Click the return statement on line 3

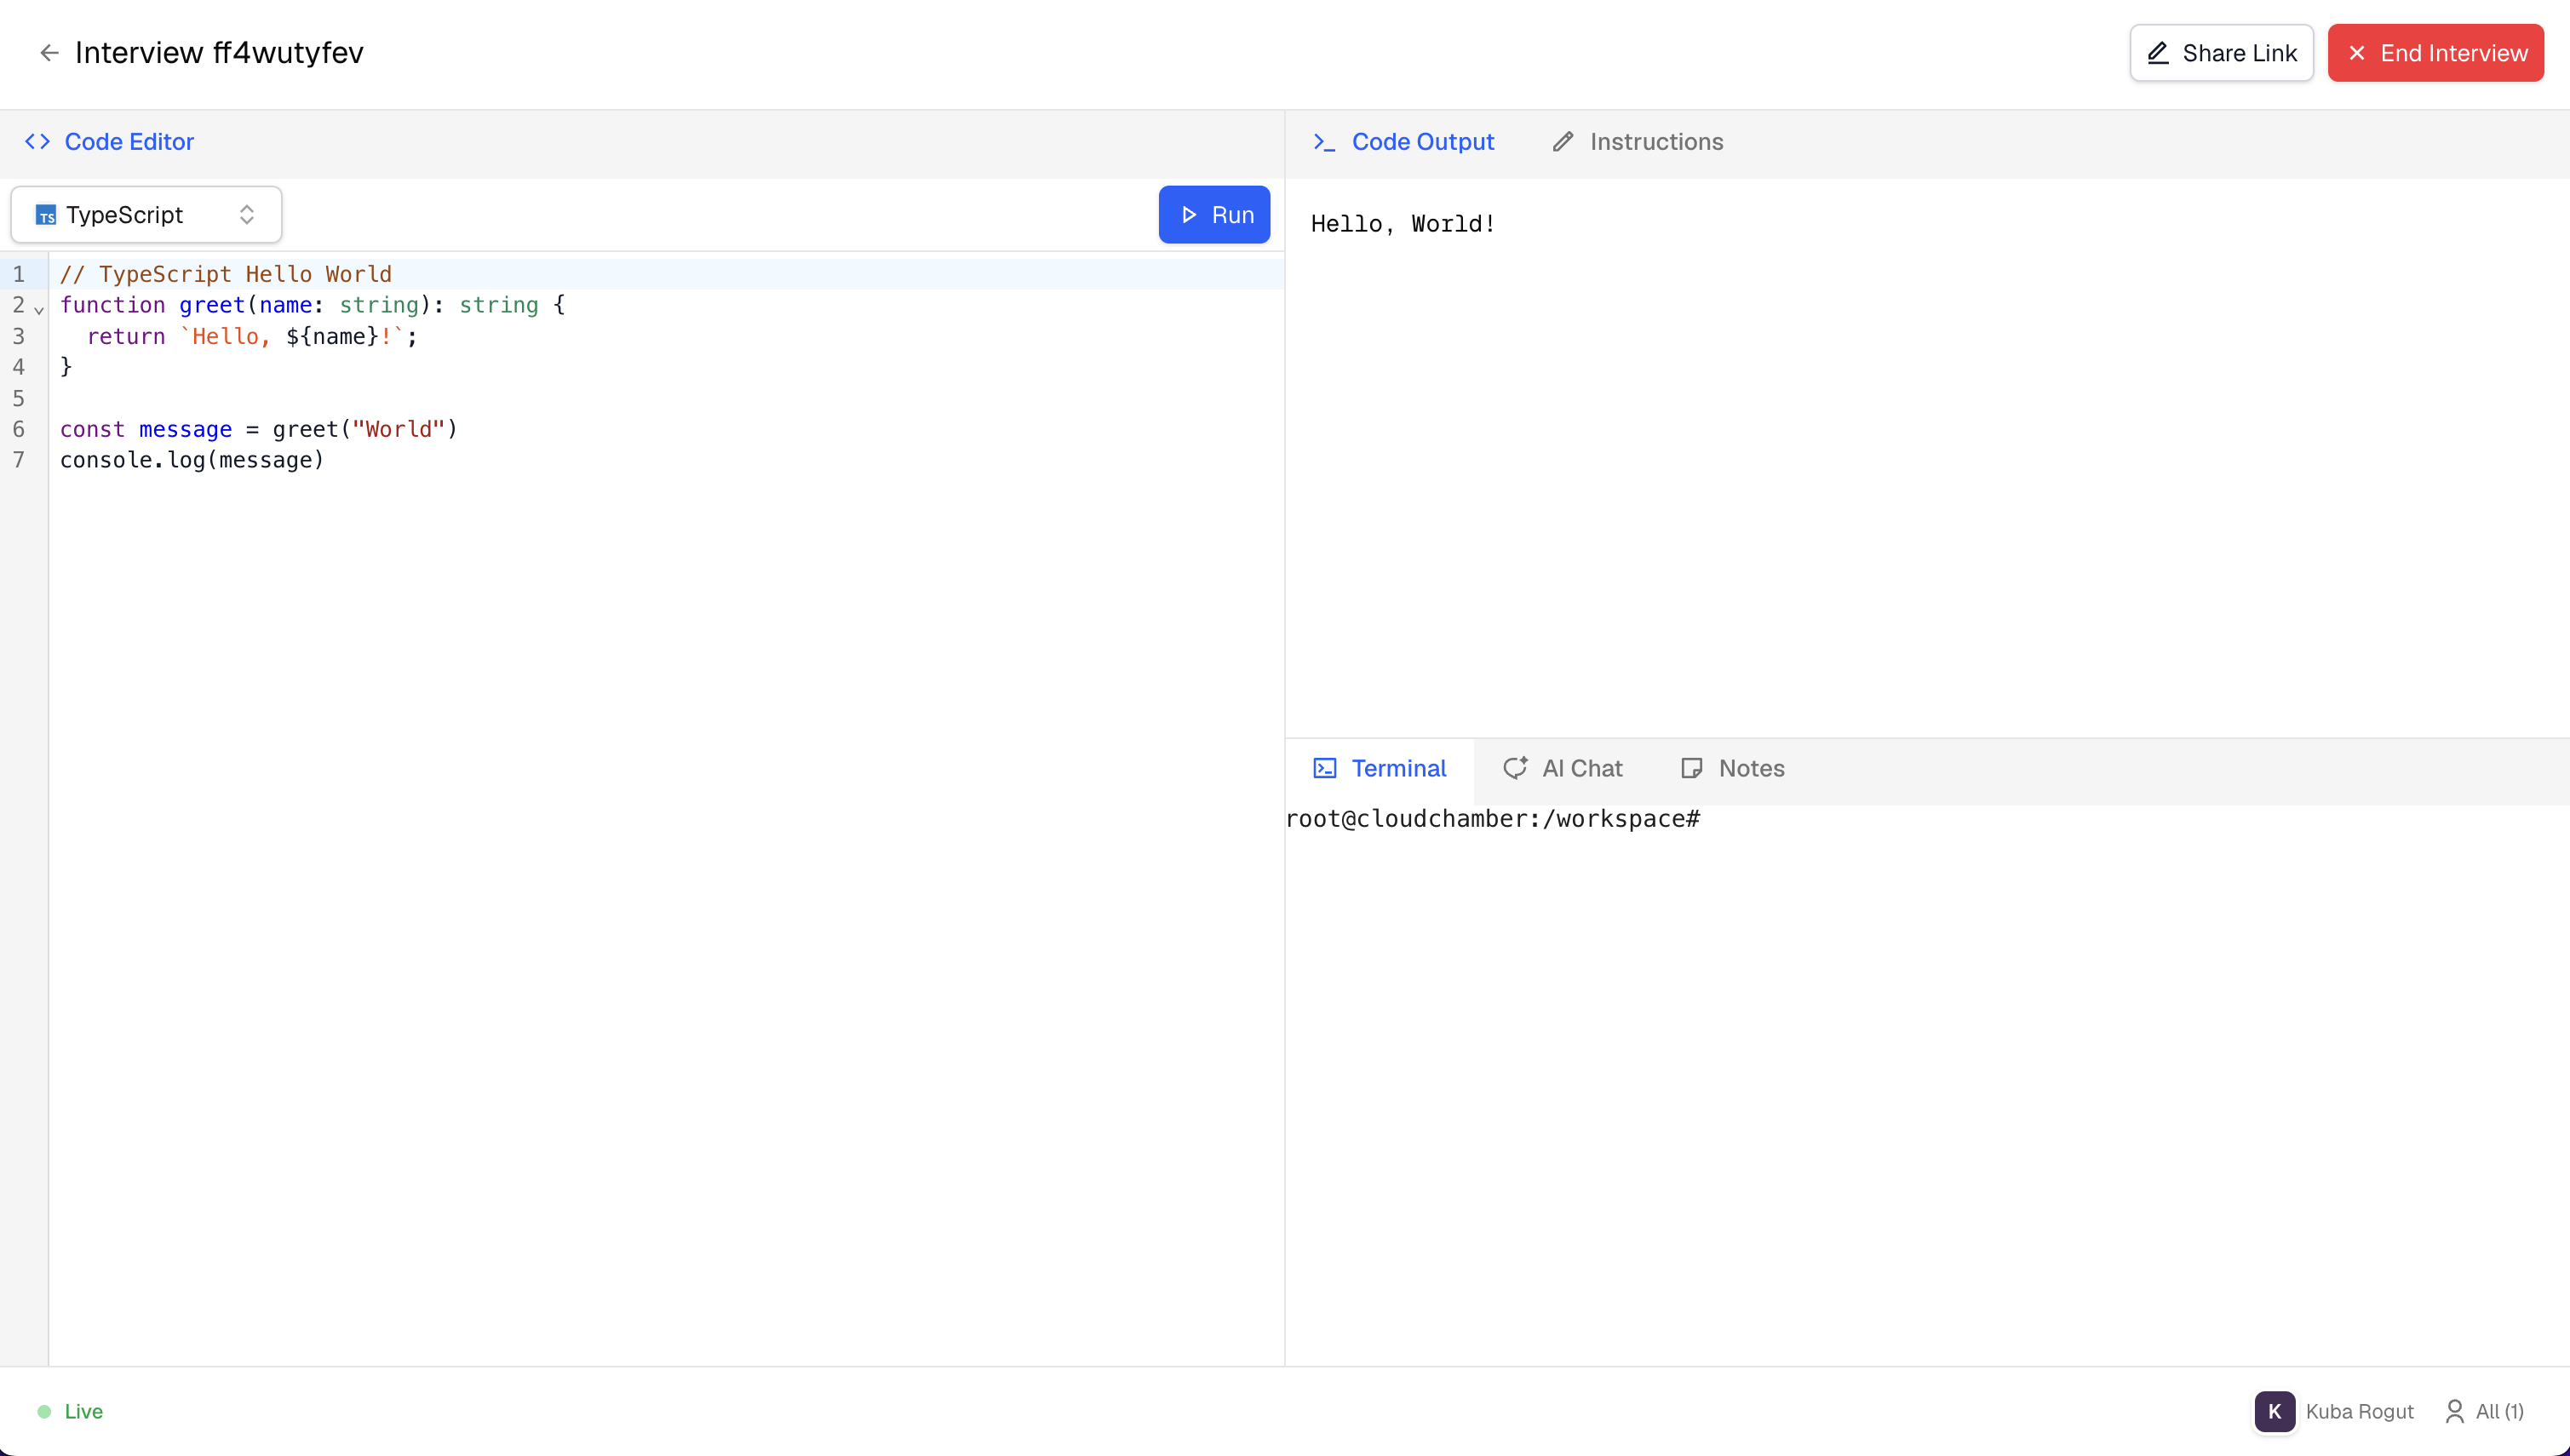pyautogui.click(x=252, y=336)
